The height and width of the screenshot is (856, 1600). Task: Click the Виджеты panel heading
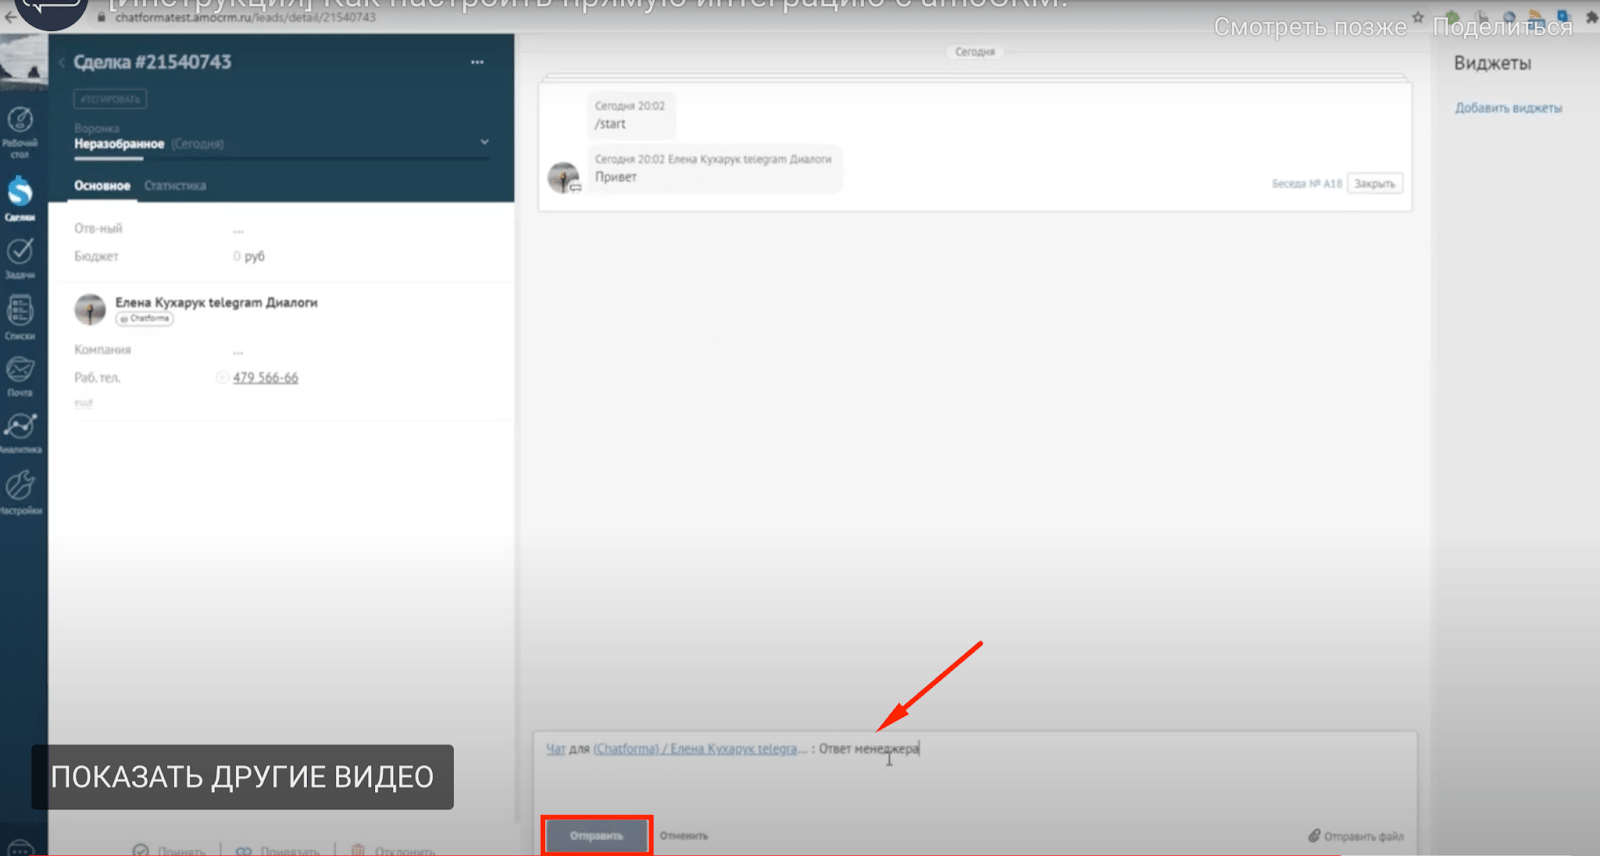click(1492, 63)
